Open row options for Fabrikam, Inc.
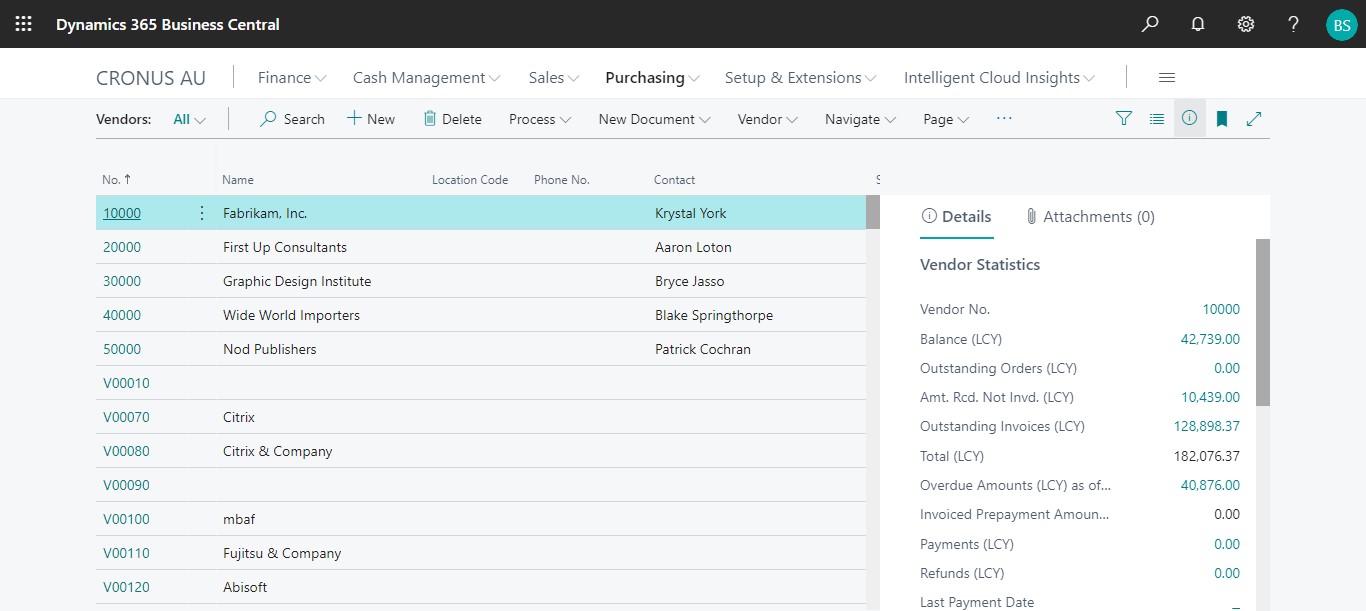1366x611 pixels. coord(202,213)
